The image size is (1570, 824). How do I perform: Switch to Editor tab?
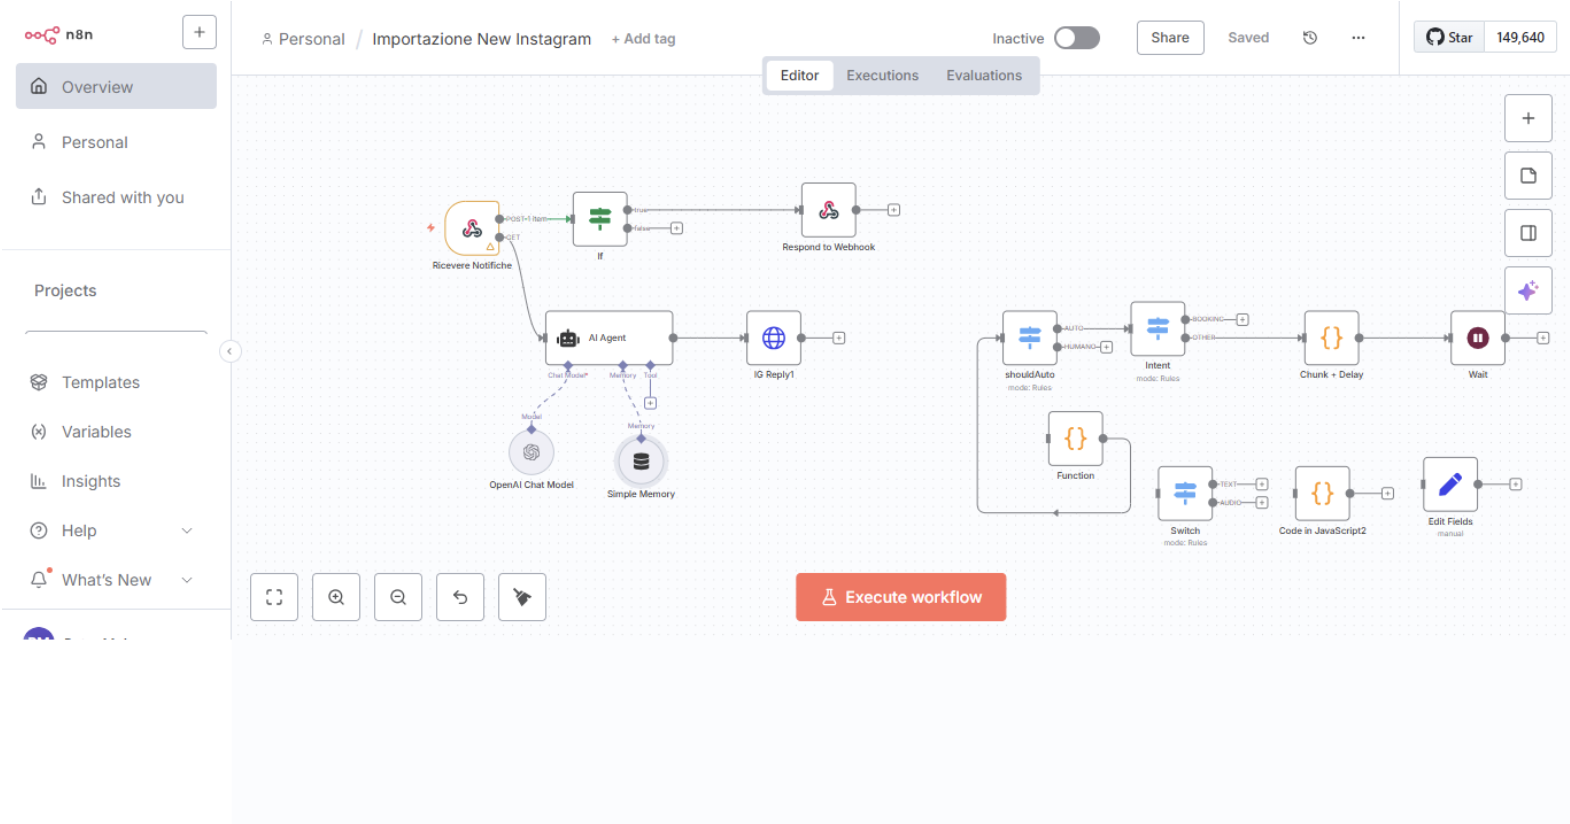click(x=799, y=75)
